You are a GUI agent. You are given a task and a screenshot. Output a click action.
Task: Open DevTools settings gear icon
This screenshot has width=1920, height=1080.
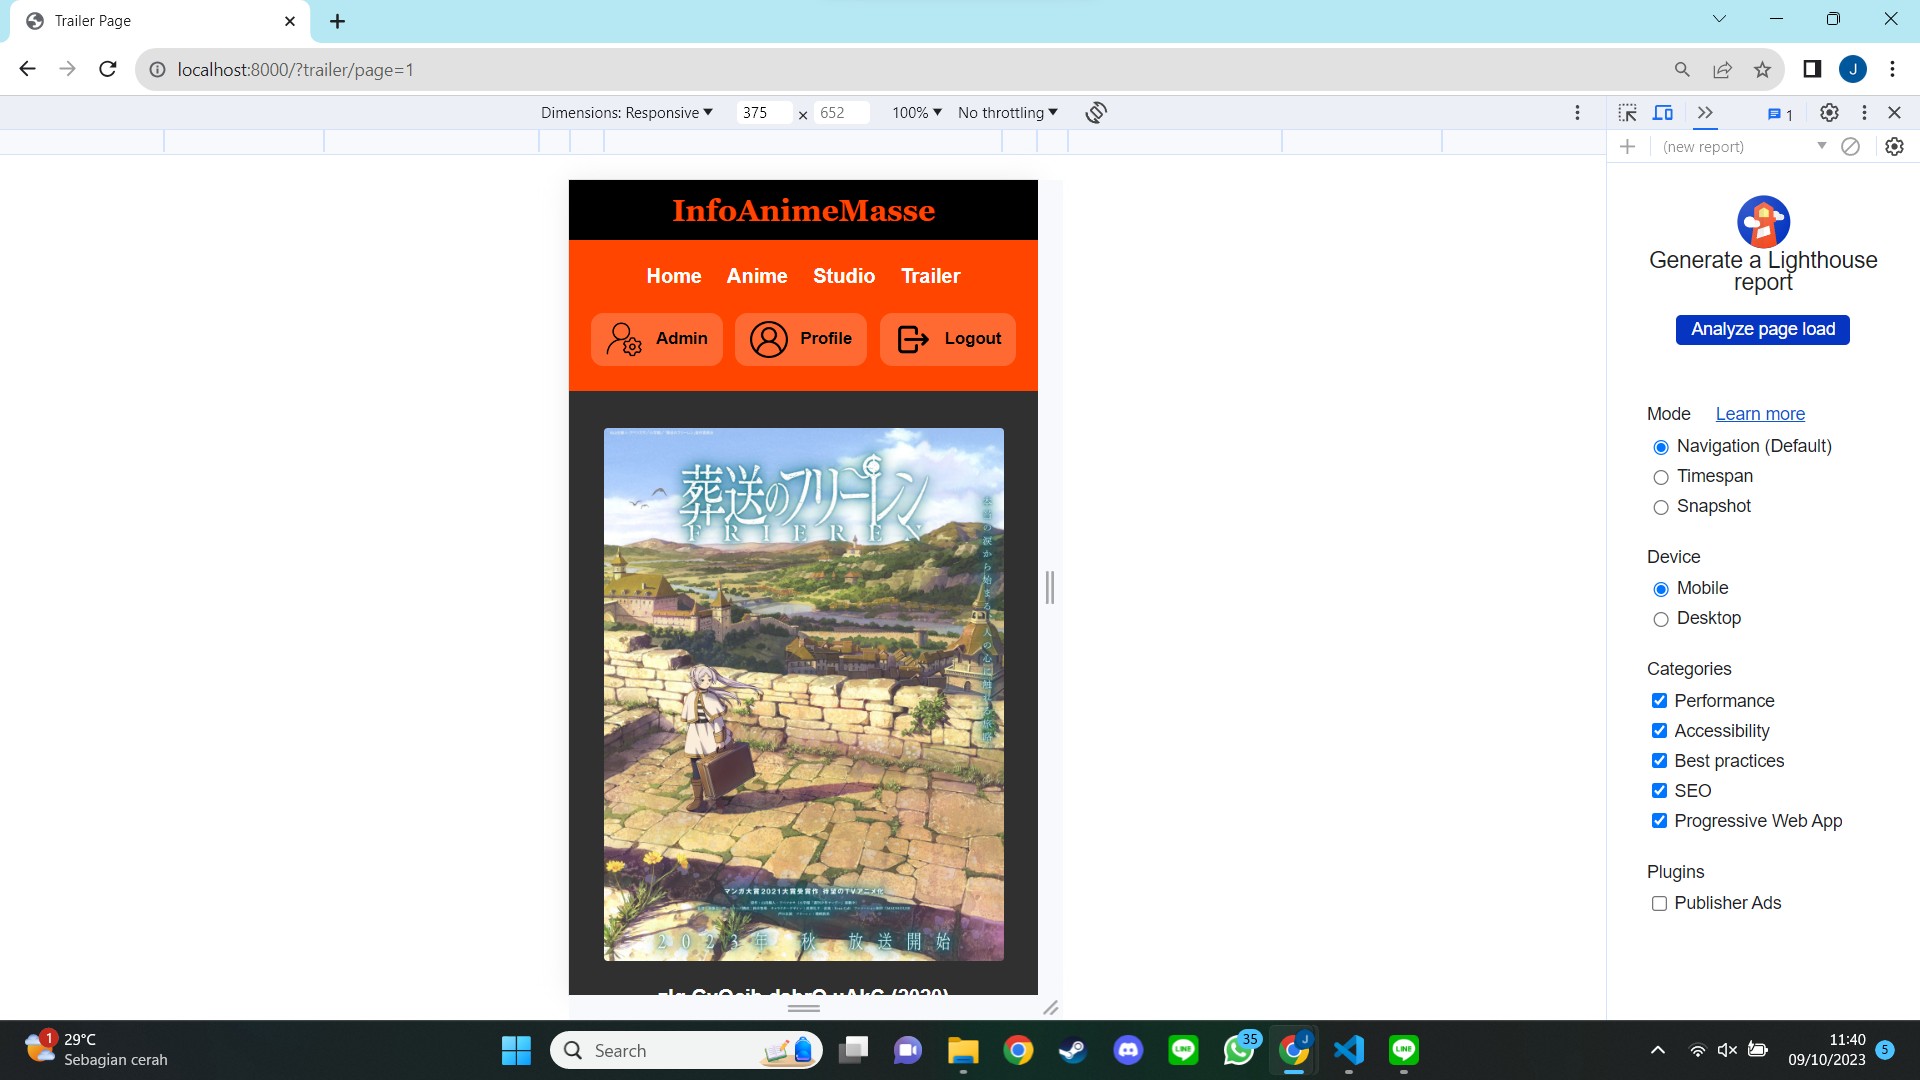1829,113
